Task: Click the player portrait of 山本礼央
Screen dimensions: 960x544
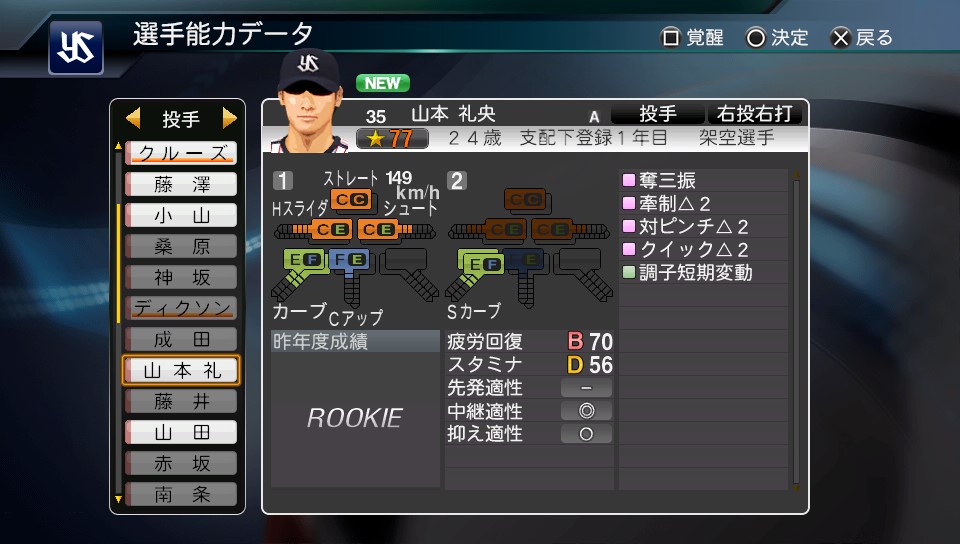Action: (x=308, y=101)
